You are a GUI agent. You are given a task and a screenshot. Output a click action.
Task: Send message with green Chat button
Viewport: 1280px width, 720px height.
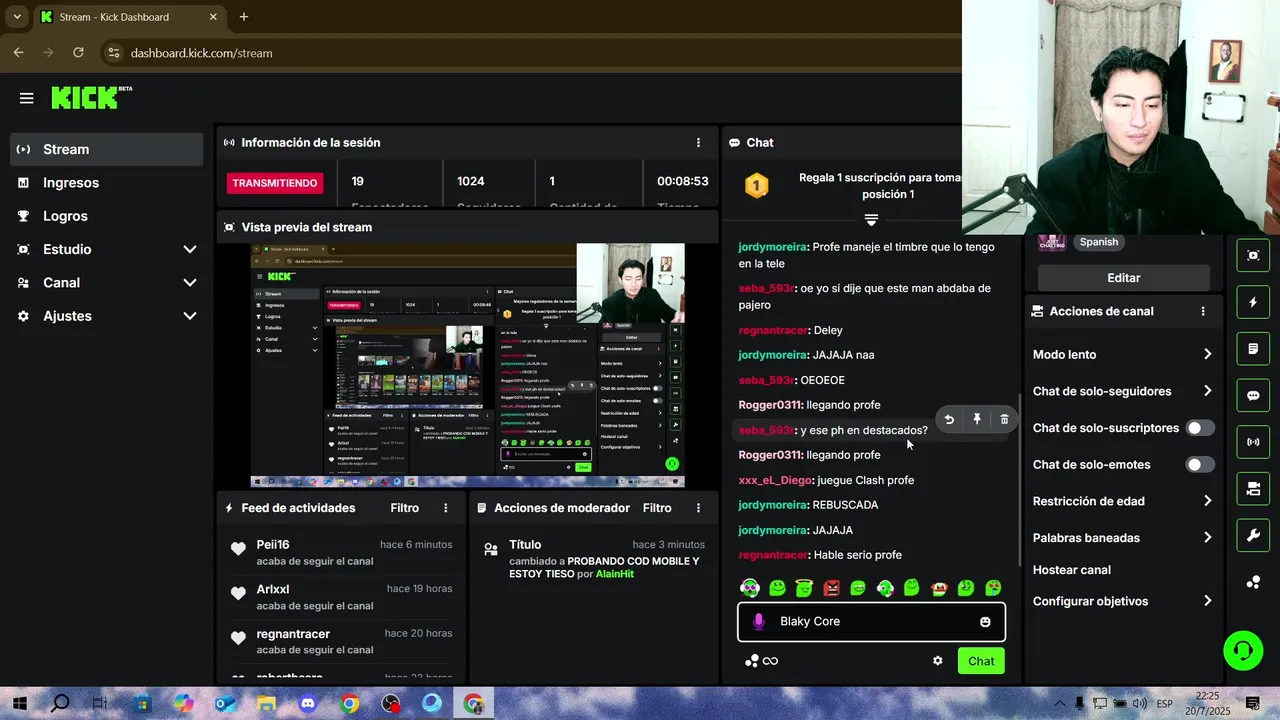click(981, 661)
